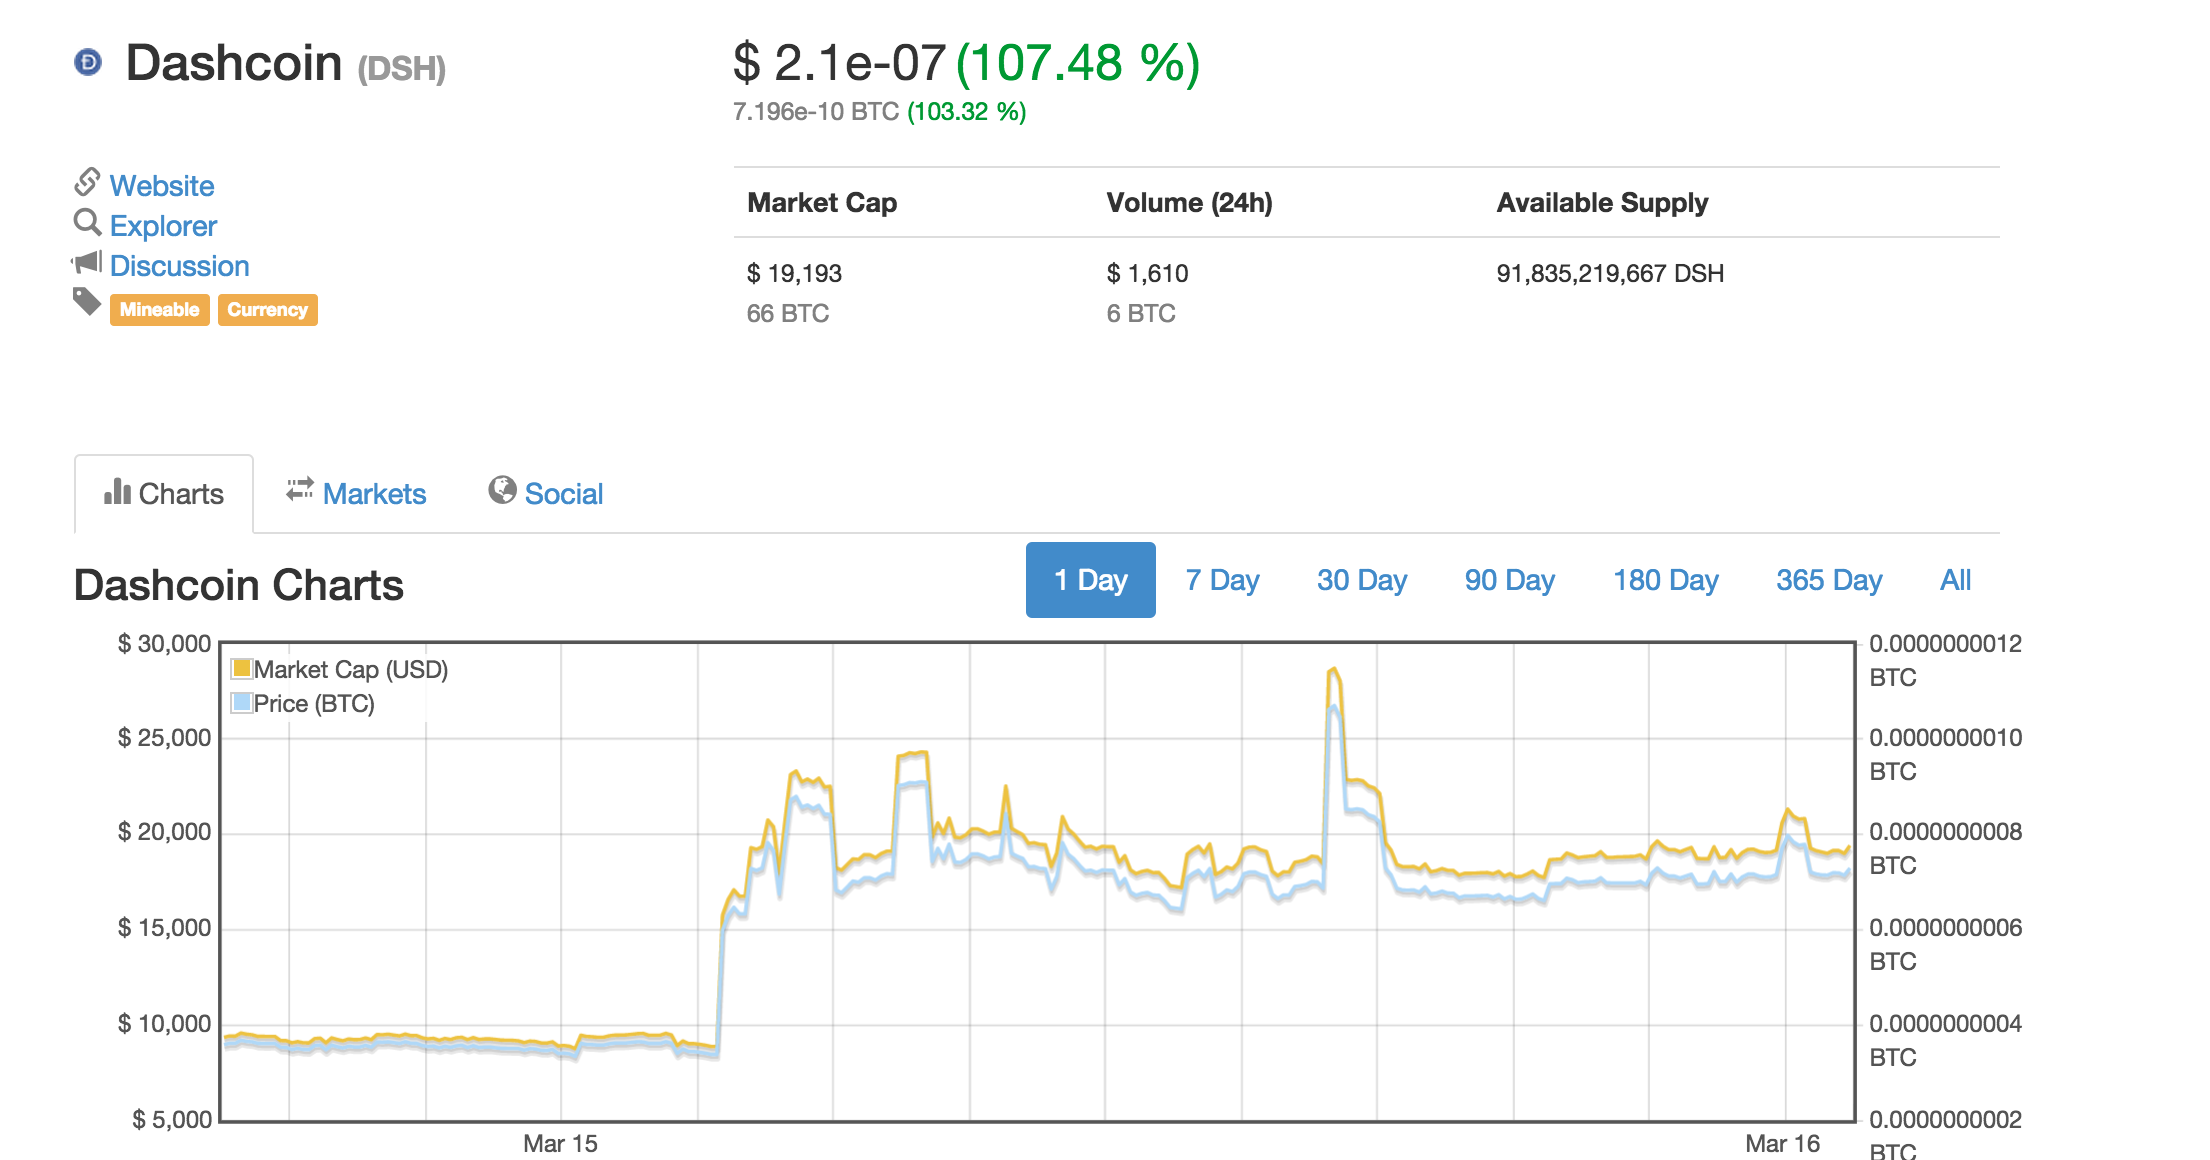This screenshot has height=1160, width=2210.
Task: Click the Market Cap (USD) legend label
Action: [x=351, y=670]
